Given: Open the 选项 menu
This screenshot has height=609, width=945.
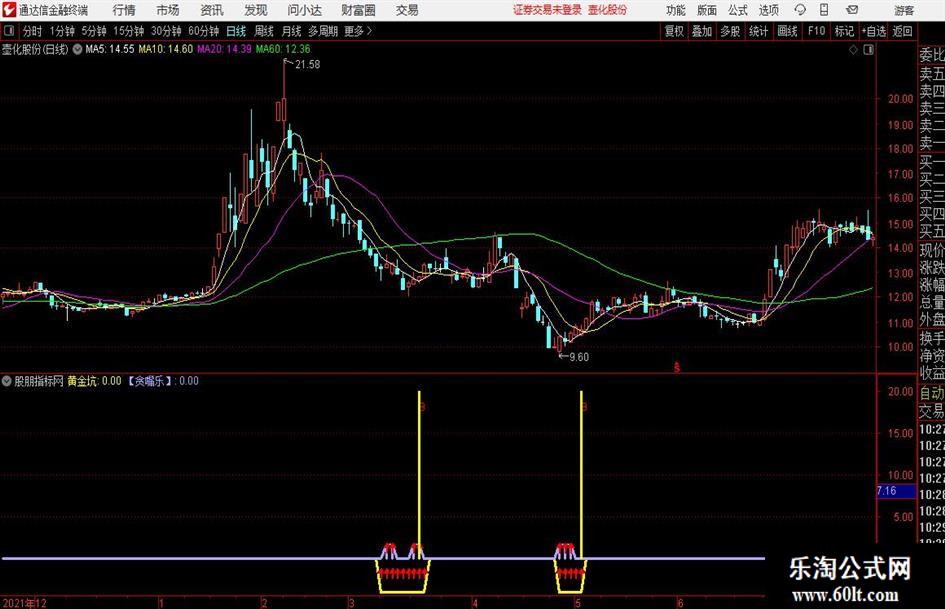Looking at the screenshot, I should [768, 10].
